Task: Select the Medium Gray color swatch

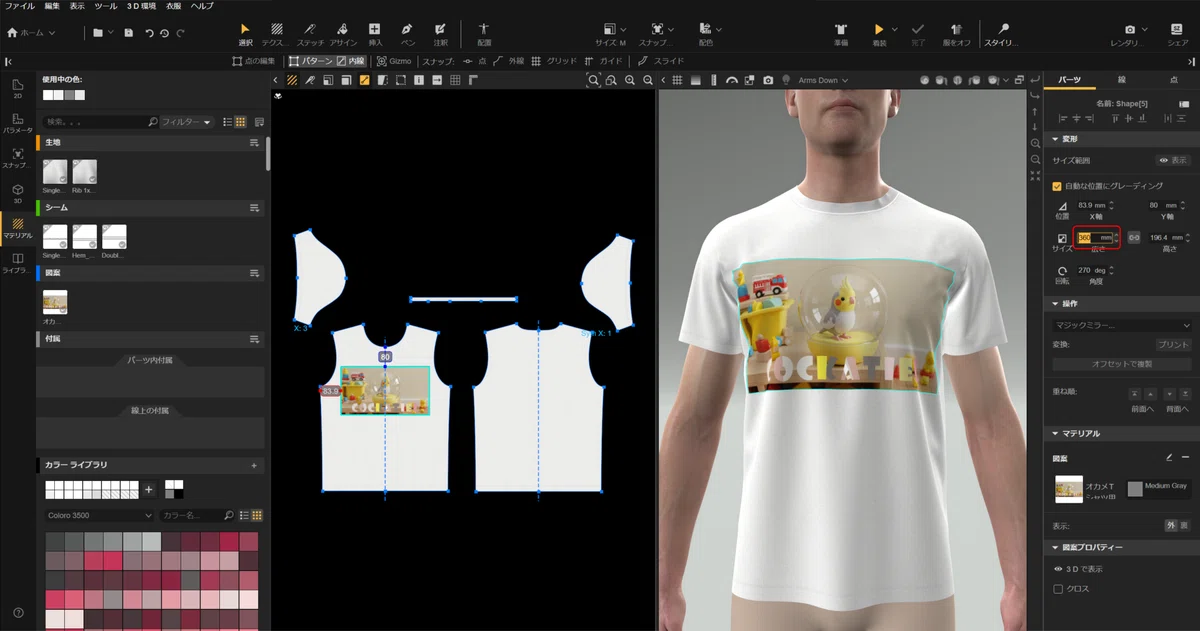Action: (x=1135, y=489)
